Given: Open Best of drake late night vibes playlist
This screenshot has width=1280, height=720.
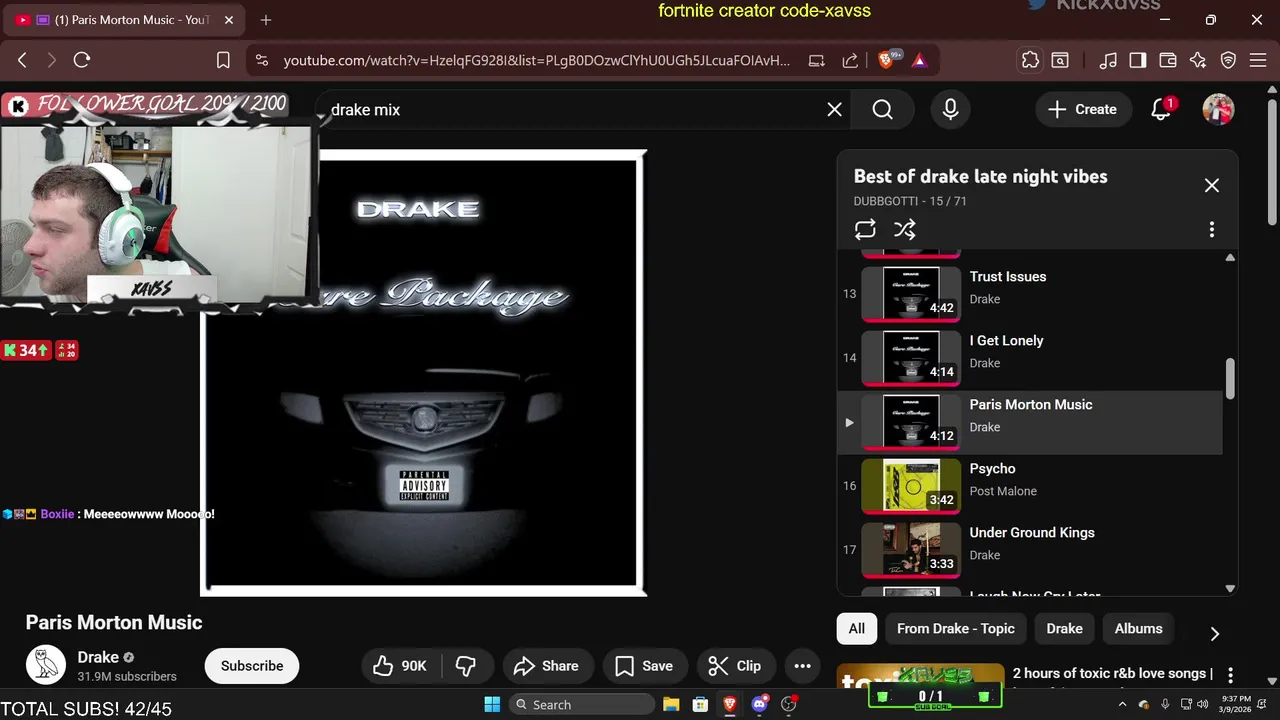Looking at the screenshot, I should (980, 176).
